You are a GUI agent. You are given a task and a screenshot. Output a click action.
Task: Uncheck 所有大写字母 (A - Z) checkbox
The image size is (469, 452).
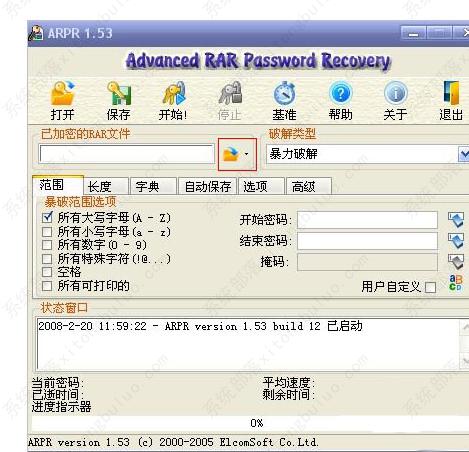pos(47,218)
